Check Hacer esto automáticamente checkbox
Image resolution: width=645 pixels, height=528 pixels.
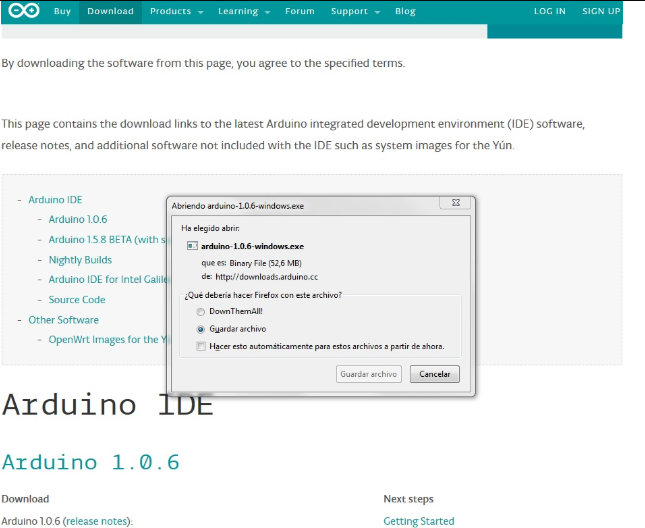tap(201, 346)
